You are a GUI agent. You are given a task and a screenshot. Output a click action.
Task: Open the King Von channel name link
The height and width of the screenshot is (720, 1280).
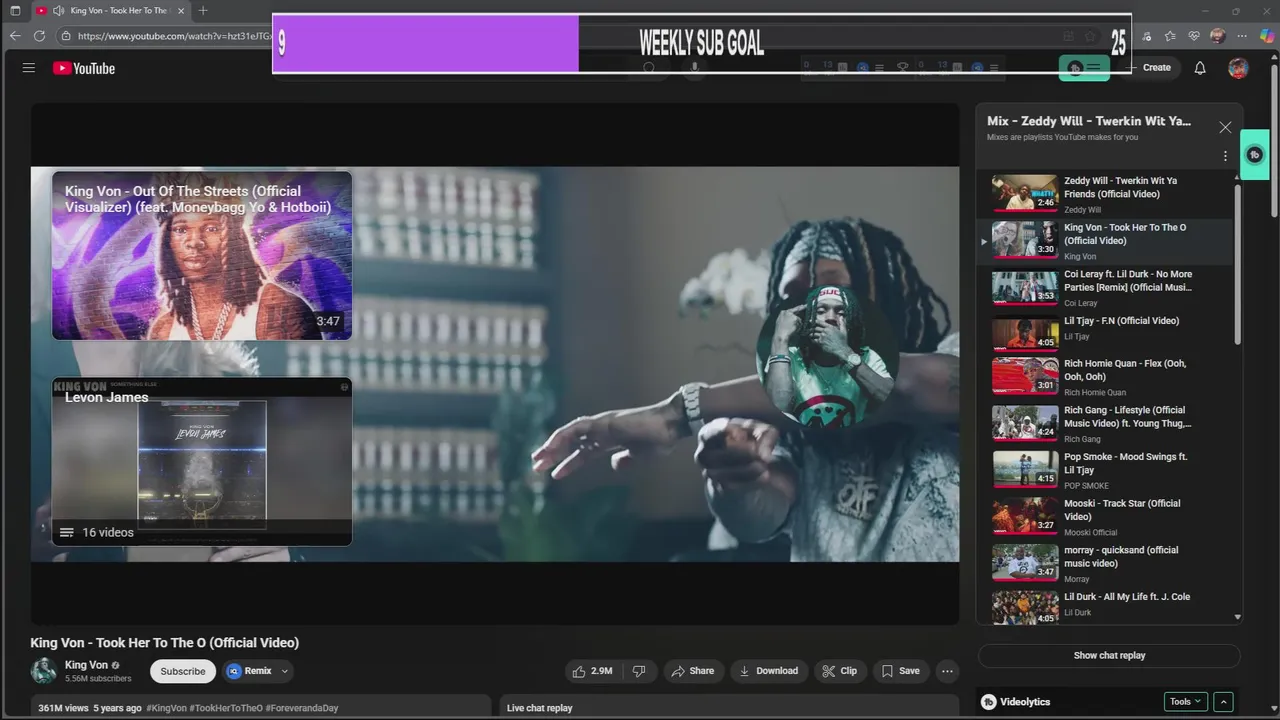pyautogui.click(x=86, y=665)
